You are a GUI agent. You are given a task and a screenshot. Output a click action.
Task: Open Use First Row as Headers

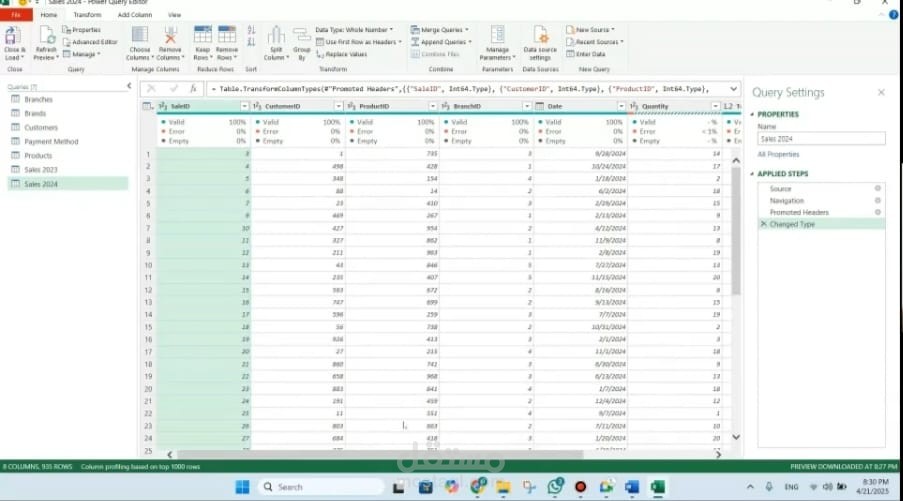(x=359, y=42)
